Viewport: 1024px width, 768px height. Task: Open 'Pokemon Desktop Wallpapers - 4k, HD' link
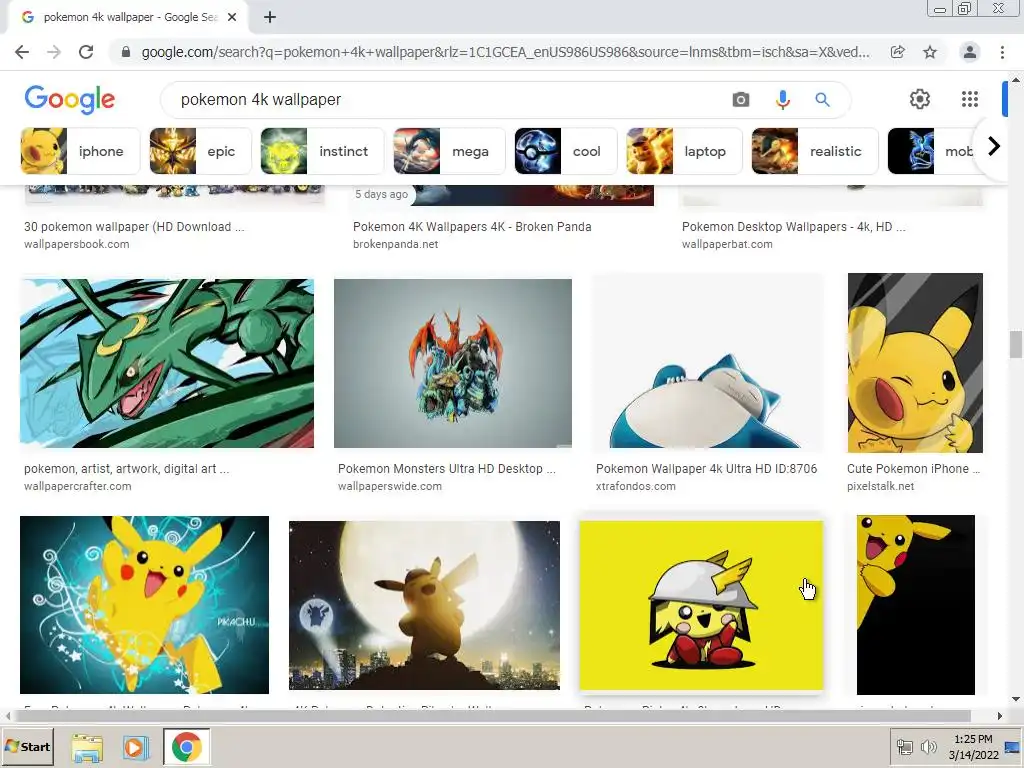793,227
